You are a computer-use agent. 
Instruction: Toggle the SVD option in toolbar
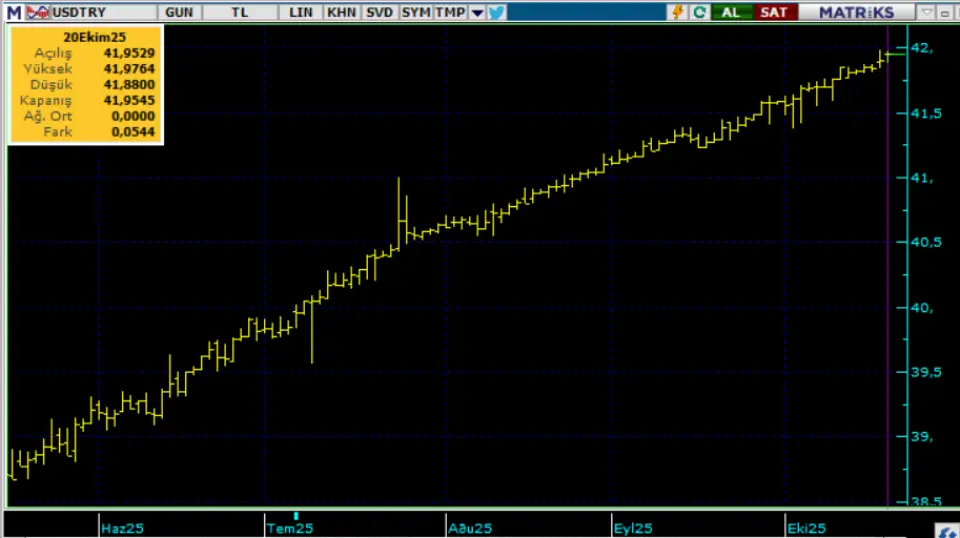click(x=379, y=12)
